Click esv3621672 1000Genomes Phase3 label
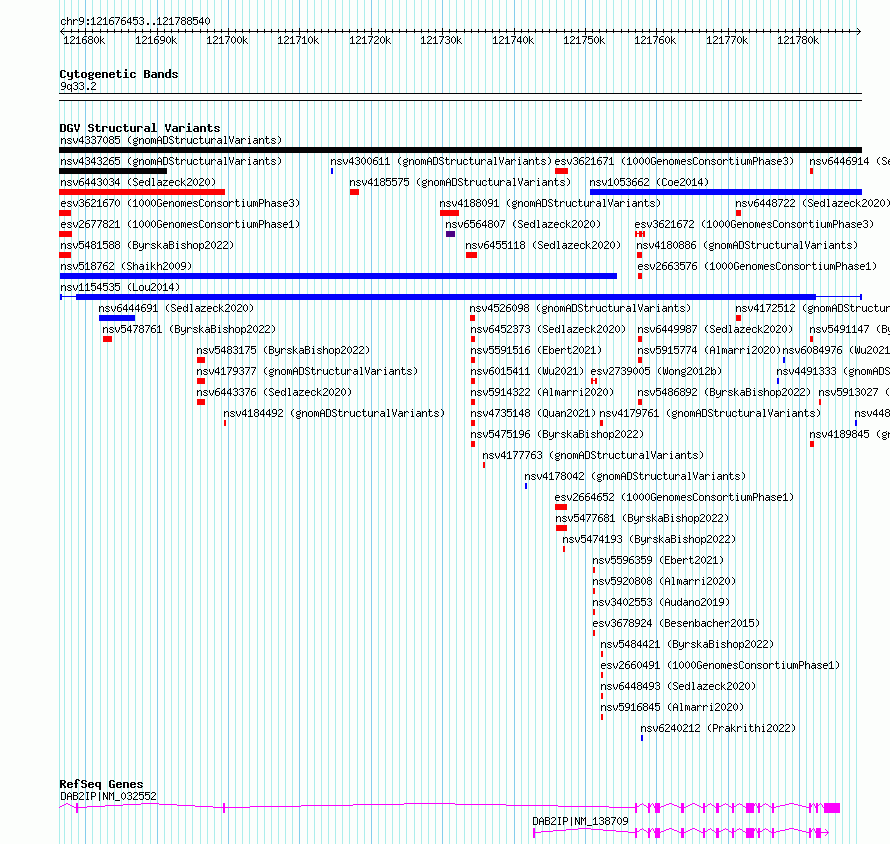This screenshot has width=890, height=844. [754, 224]
